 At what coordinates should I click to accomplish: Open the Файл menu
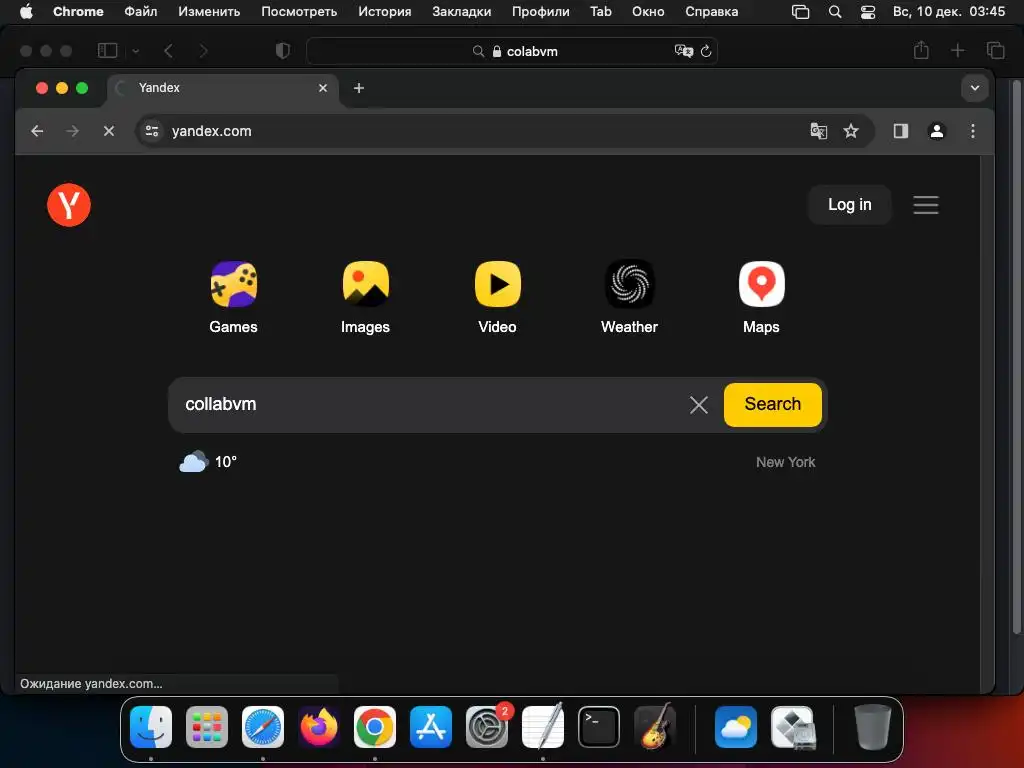tap(140, 12)
